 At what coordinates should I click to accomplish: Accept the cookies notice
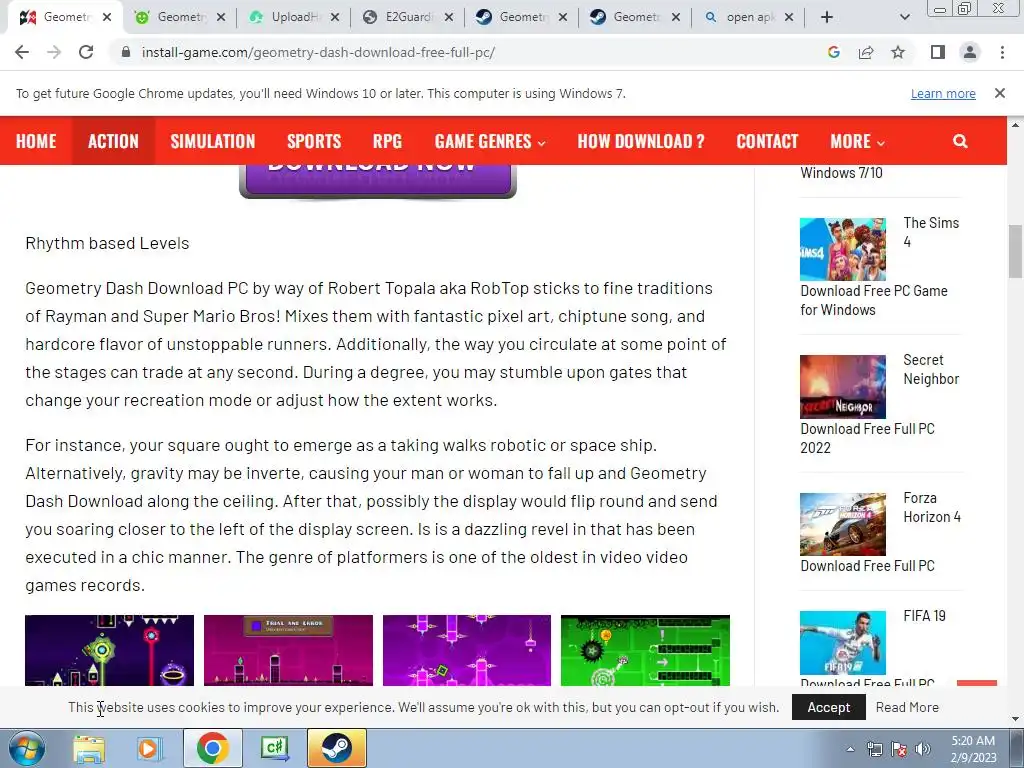(x=829, y=707)
